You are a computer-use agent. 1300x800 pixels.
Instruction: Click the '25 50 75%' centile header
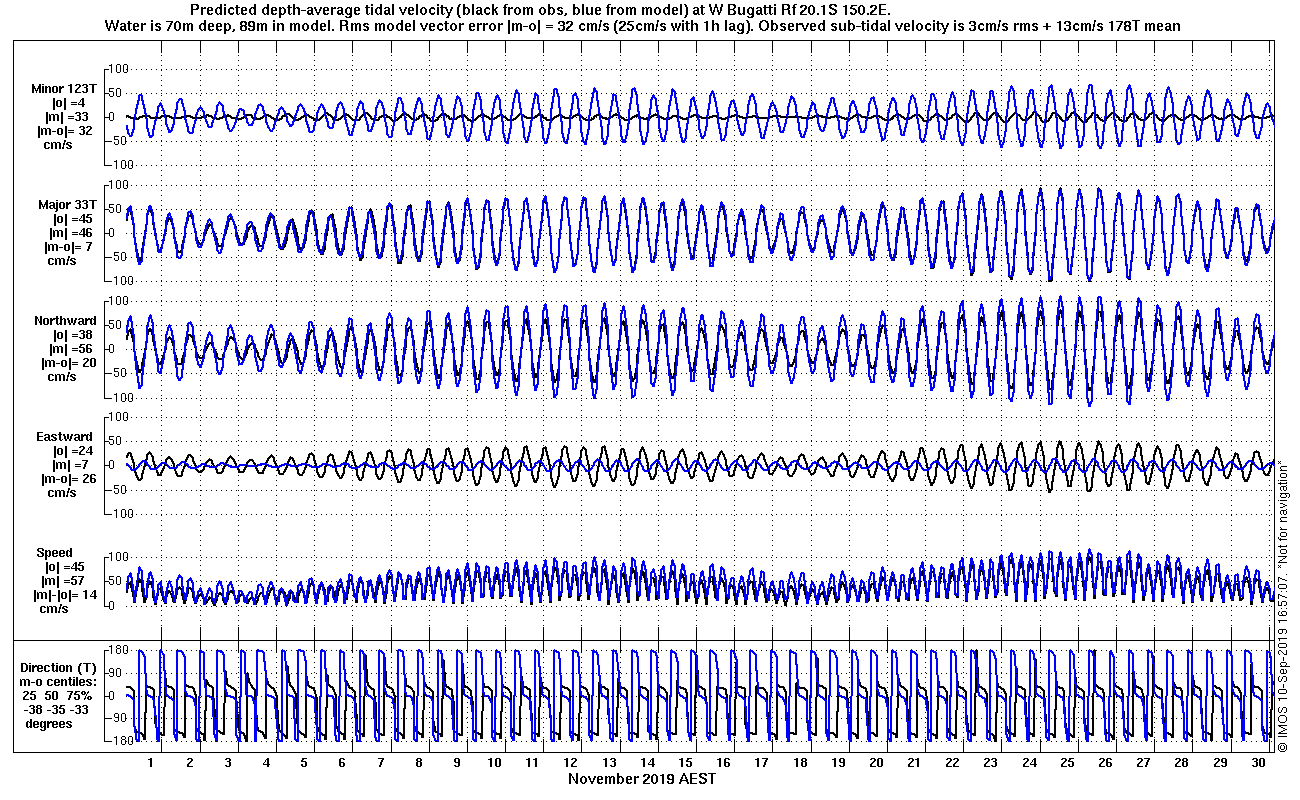[58, 695]
